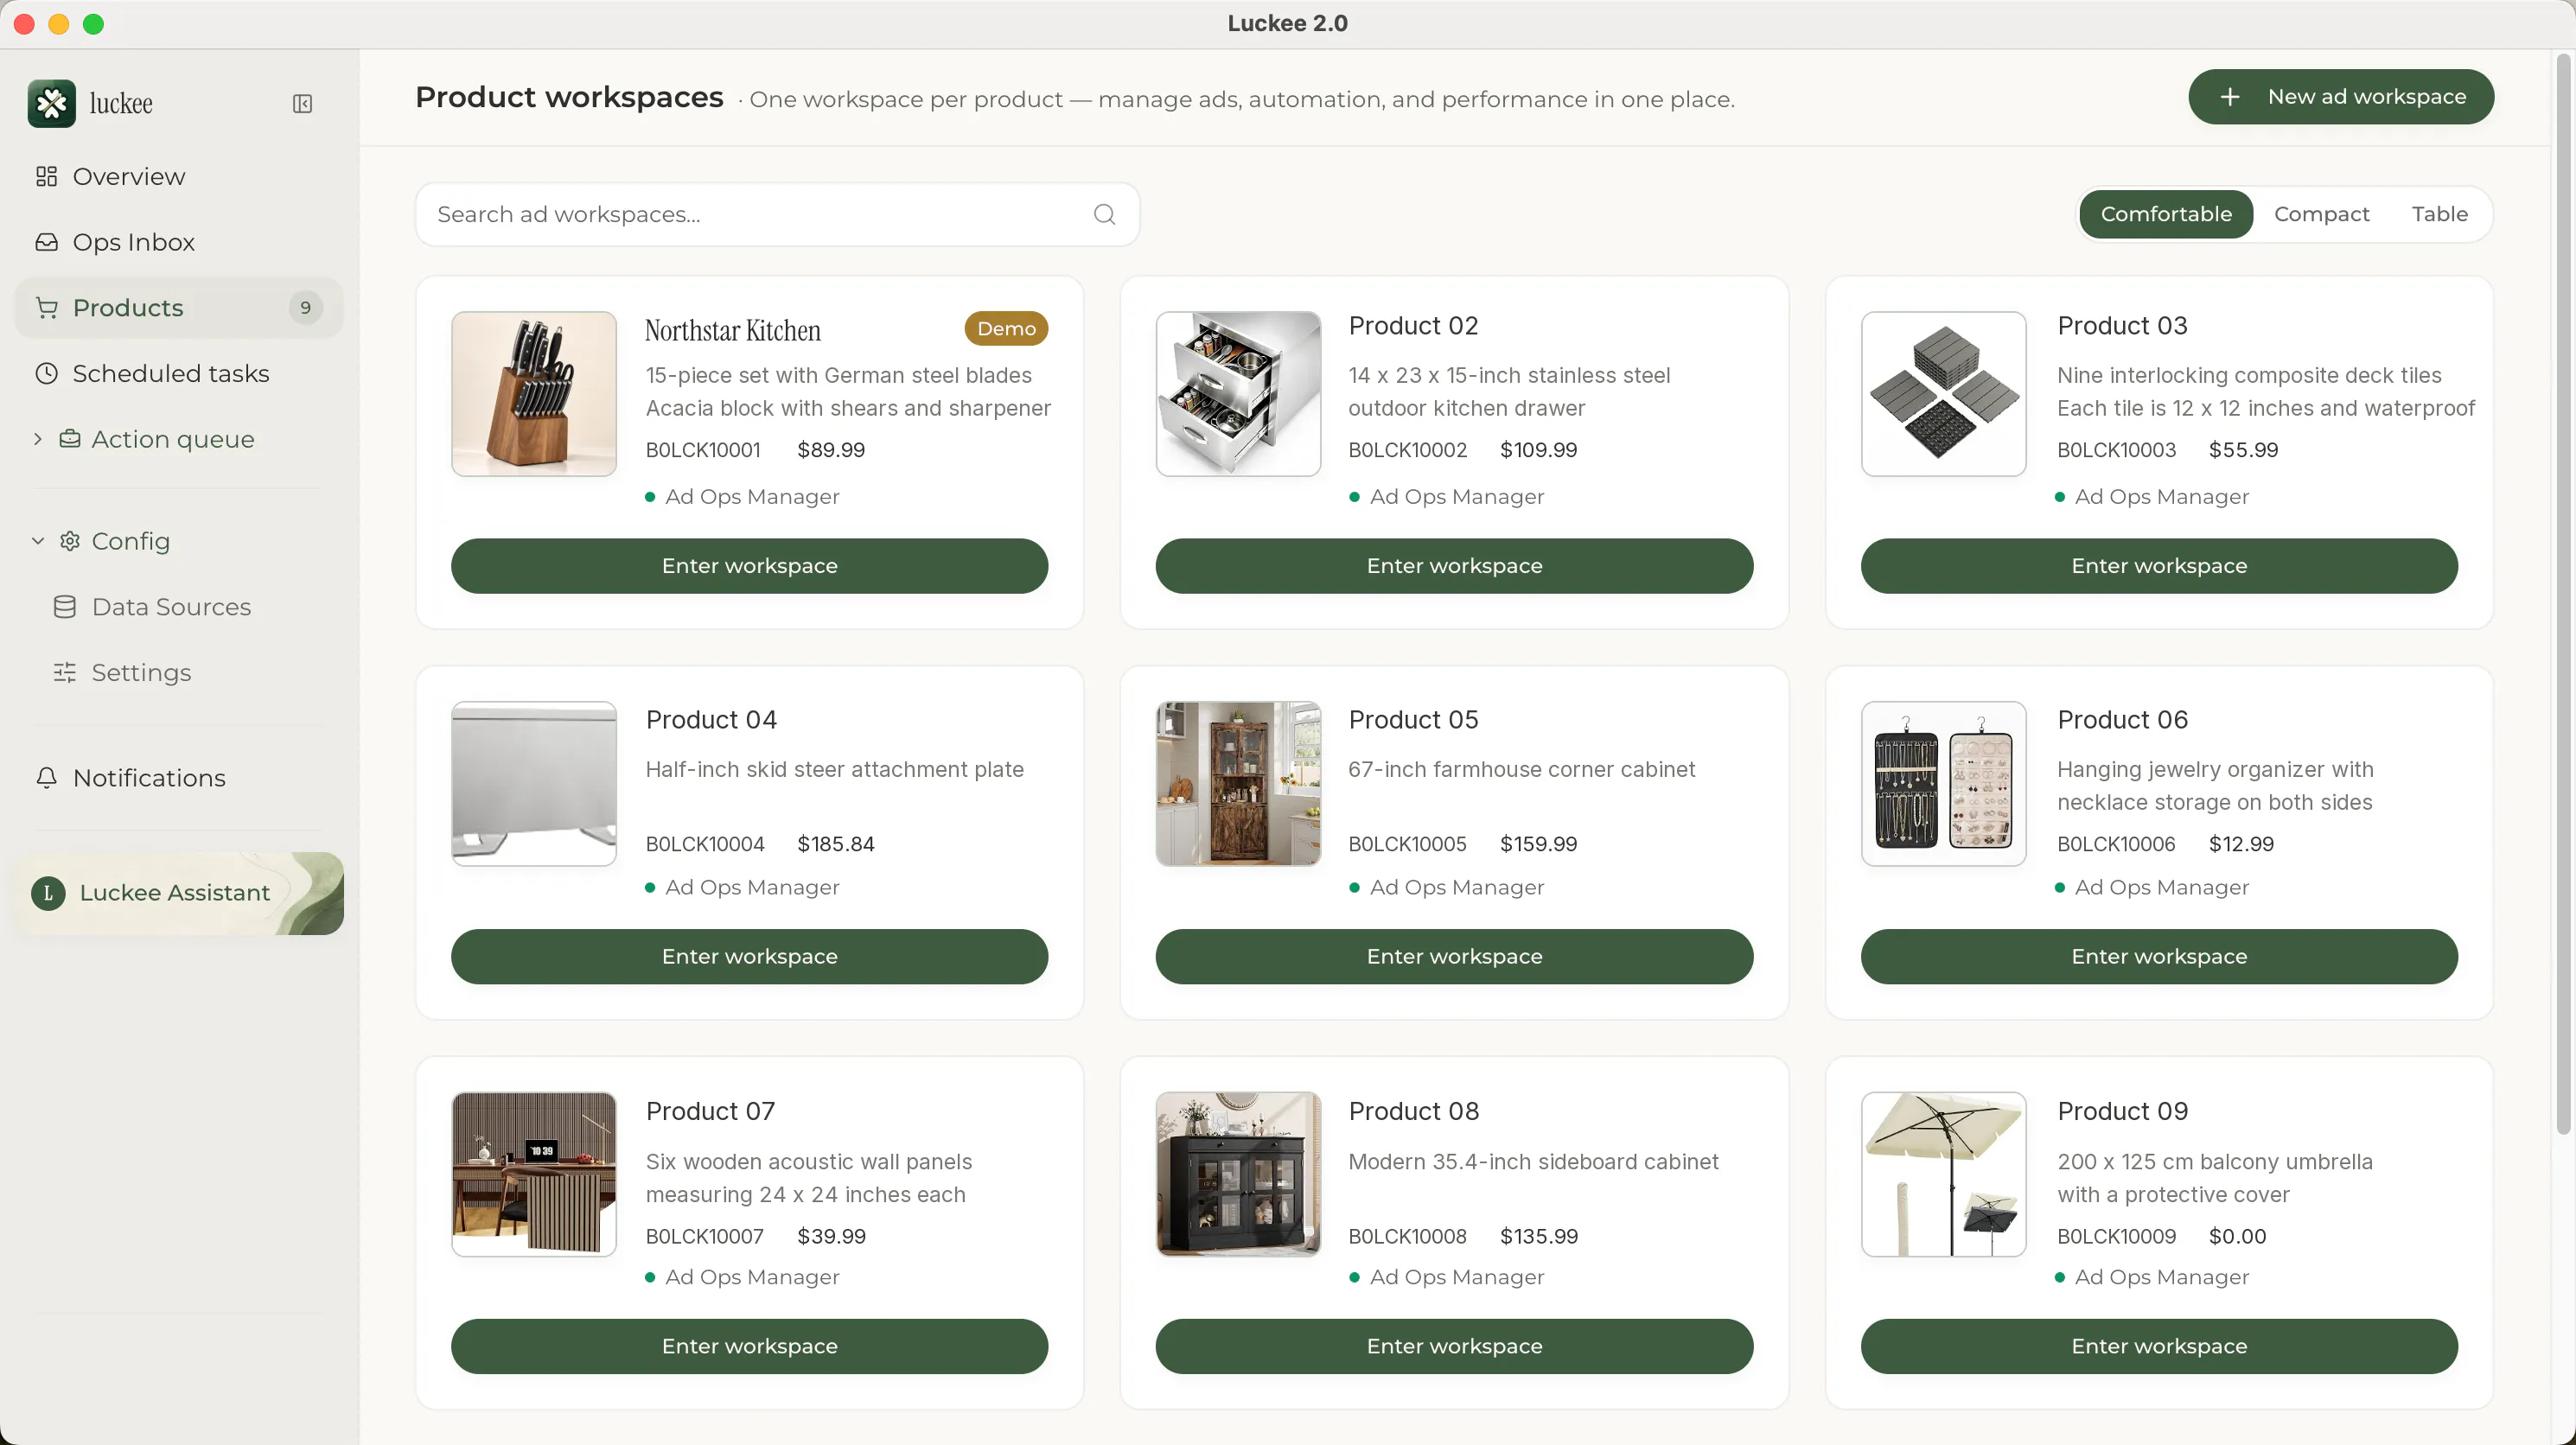Screen dimensions: 2576x1445
Task: Click the Search ad workspaces field
Action: click(777, 214)
